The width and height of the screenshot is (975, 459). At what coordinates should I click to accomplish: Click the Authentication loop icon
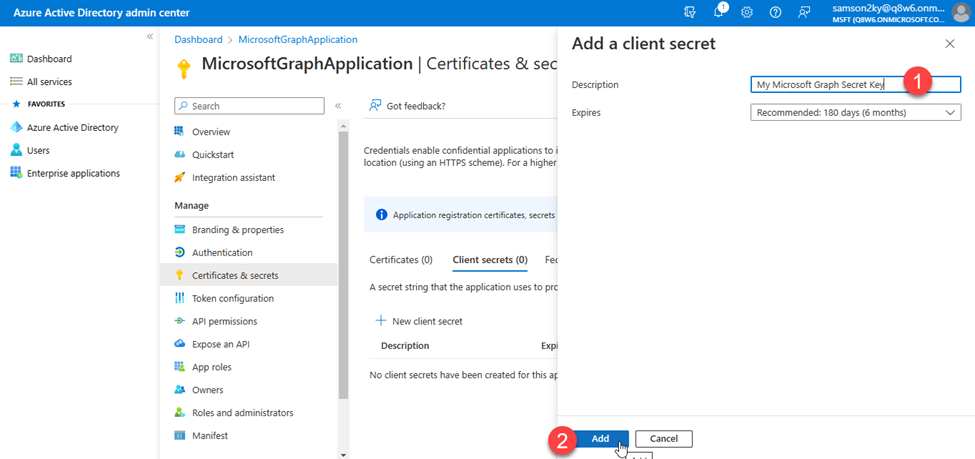click(x=180, y=253)
